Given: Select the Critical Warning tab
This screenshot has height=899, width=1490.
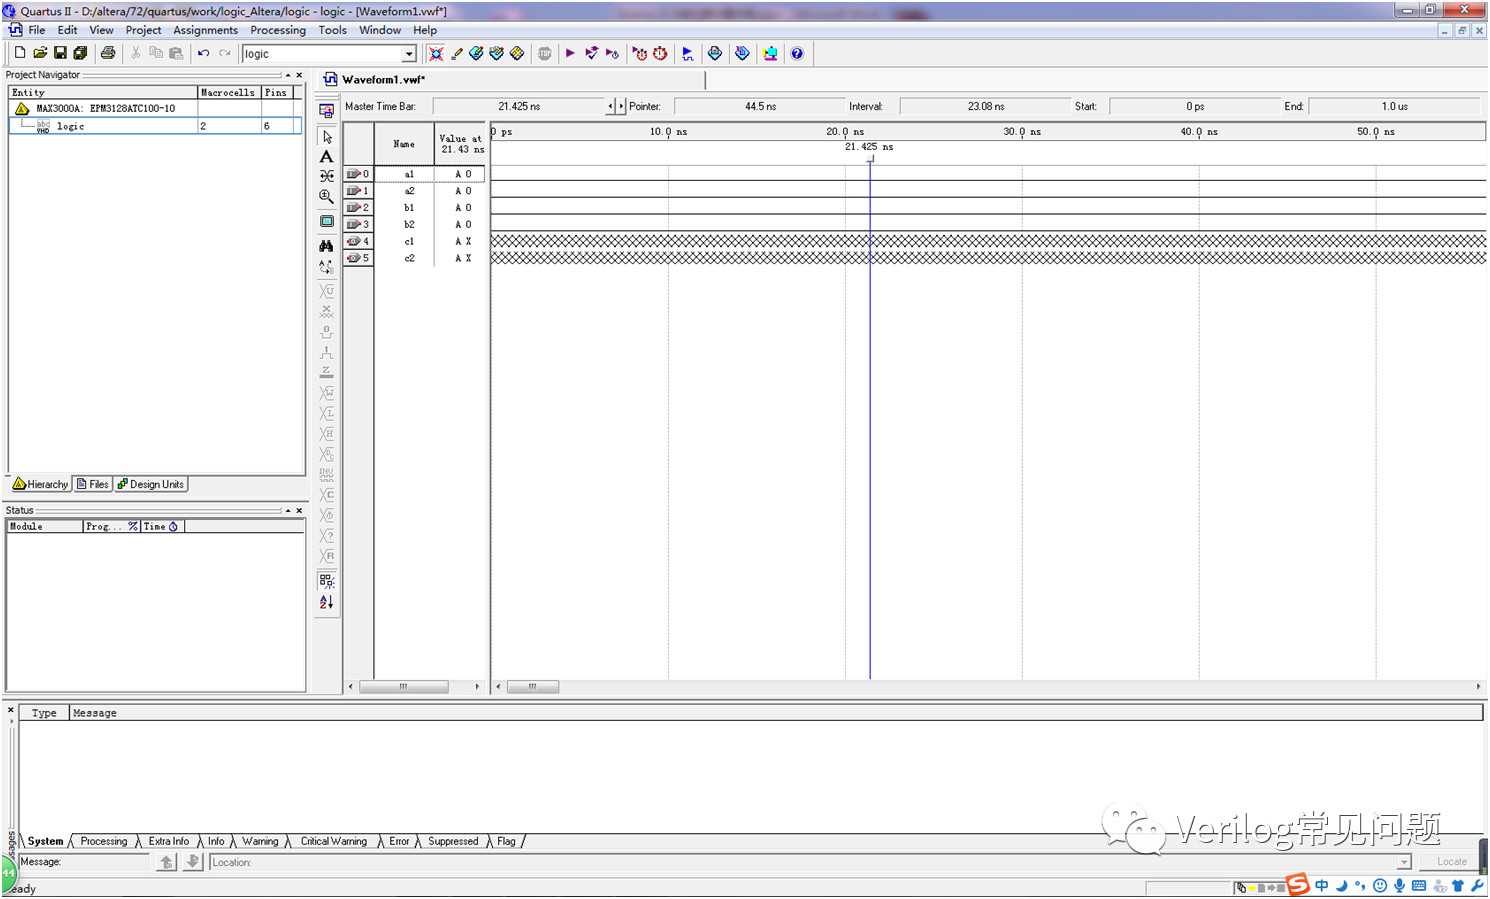Looking at the screenshot, I should [x=334, y=841].
